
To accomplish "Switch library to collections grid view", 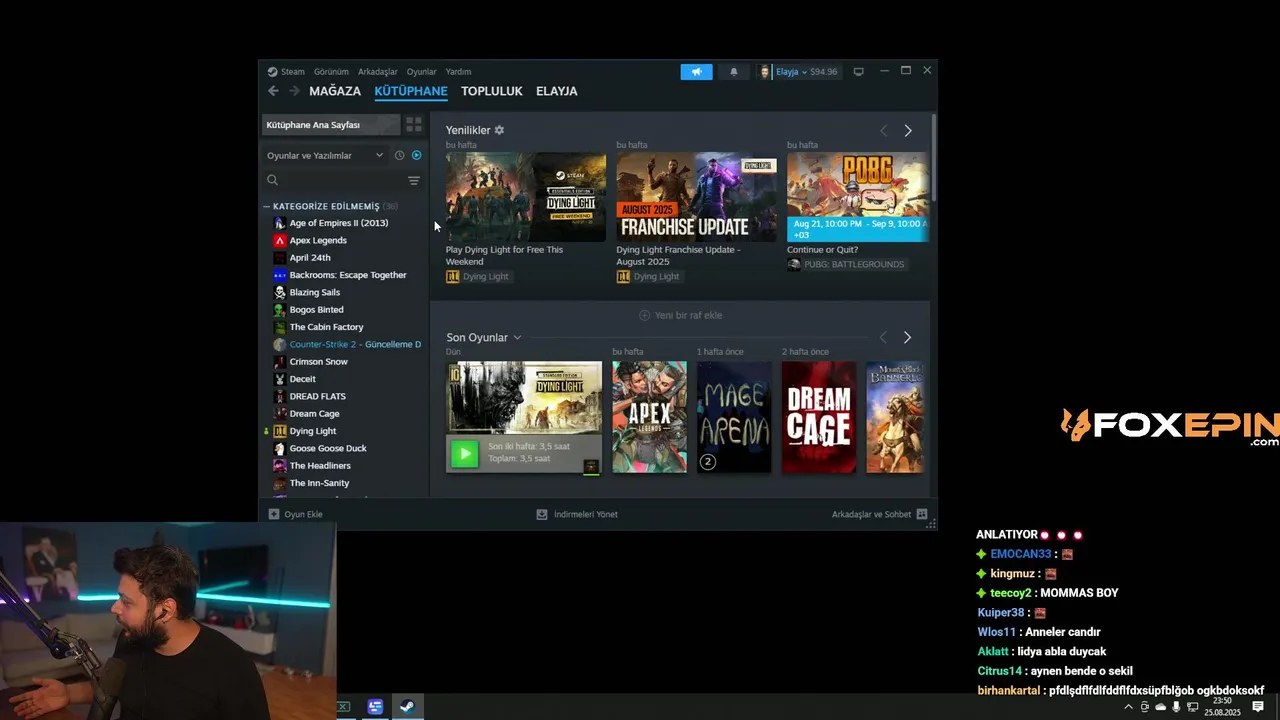I will tap(414, 125).
